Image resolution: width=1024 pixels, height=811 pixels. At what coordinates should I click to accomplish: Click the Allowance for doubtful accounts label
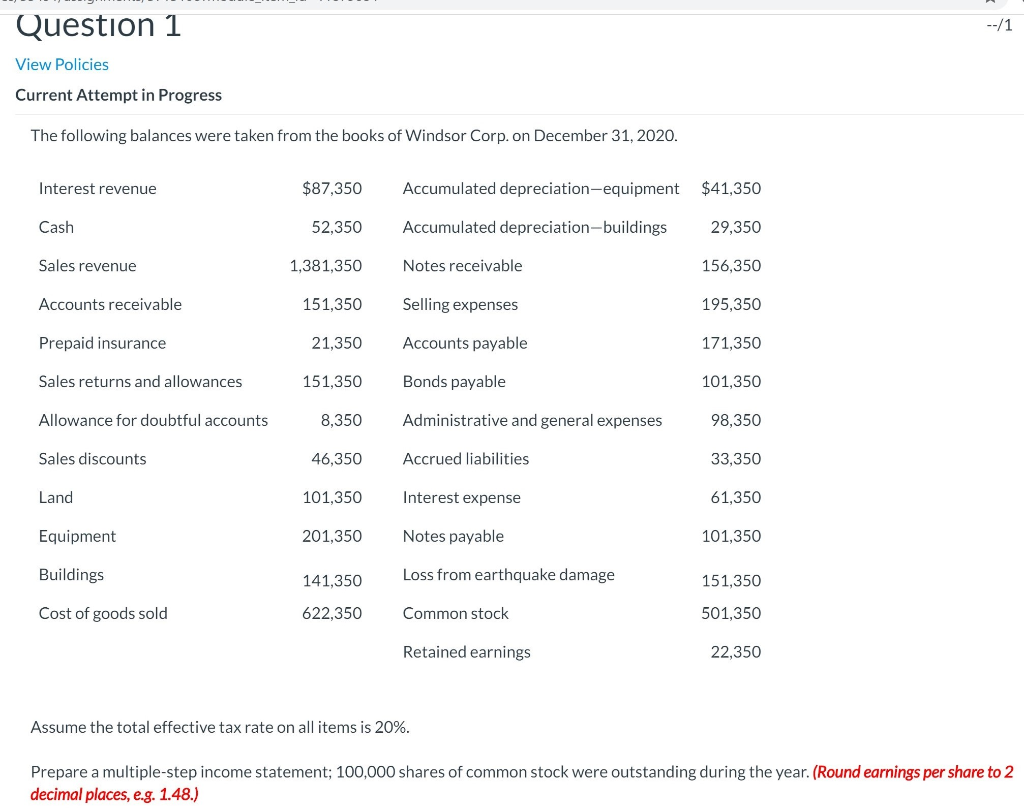153,420
